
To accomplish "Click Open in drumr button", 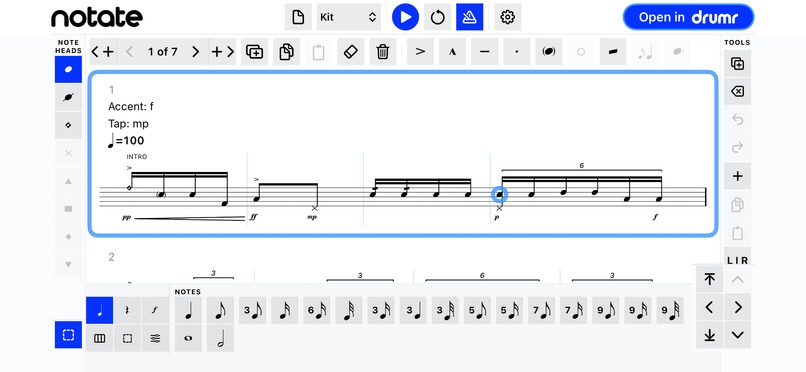I will 688,17.
